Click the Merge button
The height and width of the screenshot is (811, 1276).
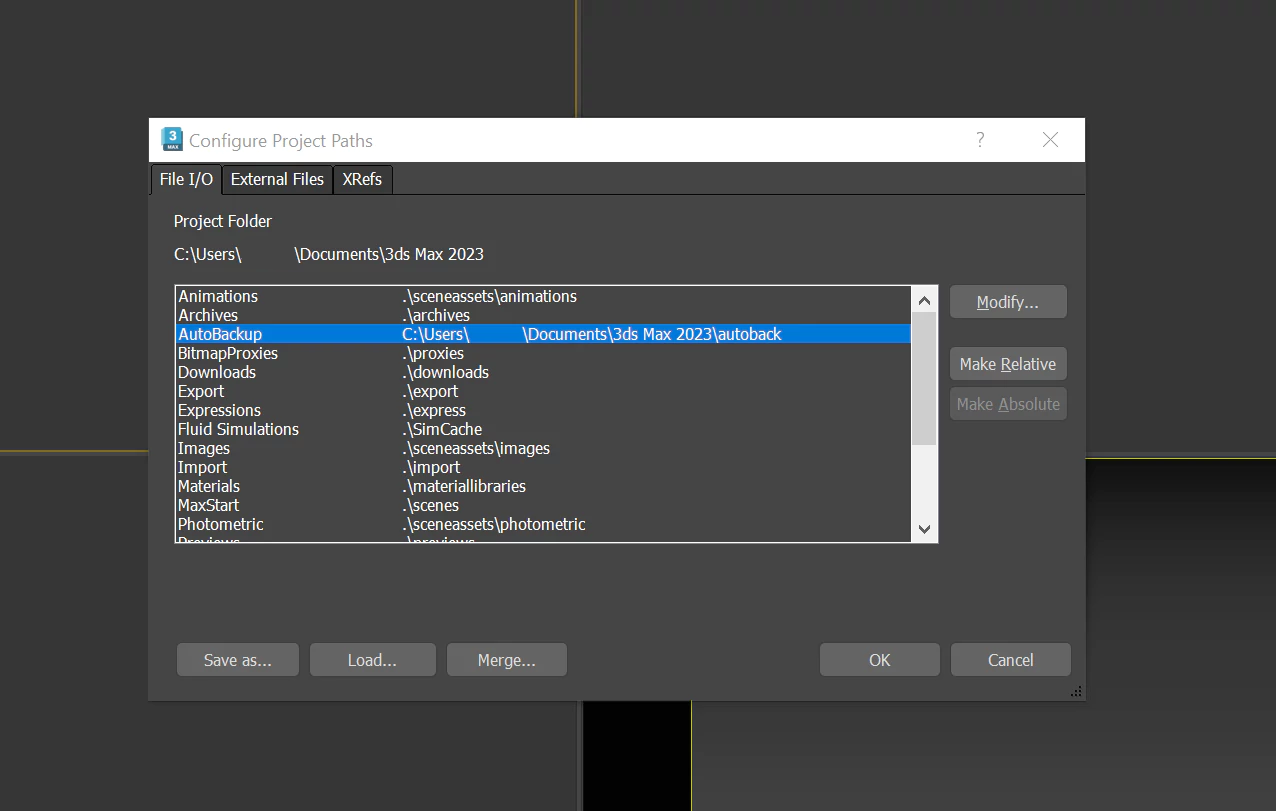pyautogui.click(x=506, y=659)
